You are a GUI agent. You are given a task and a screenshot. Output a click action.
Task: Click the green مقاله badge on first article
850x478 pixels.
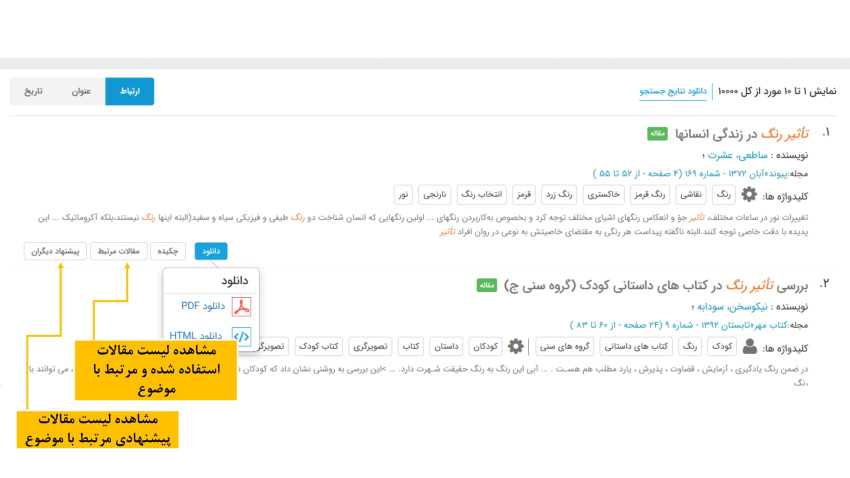[x=657, y=133]
